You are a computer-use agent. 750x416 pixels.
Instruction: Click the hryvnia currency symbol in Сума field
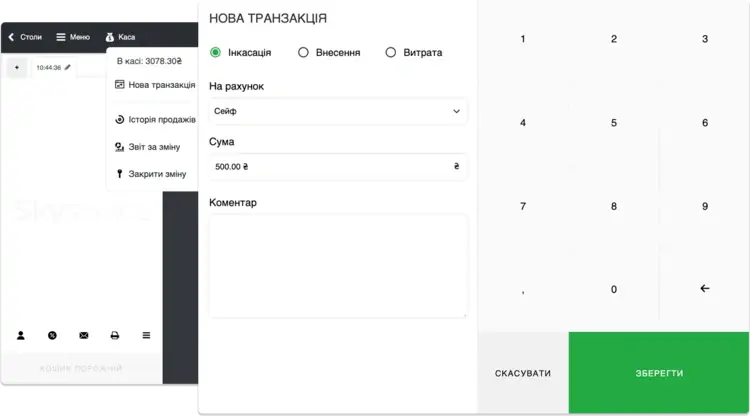click(456, 166)
